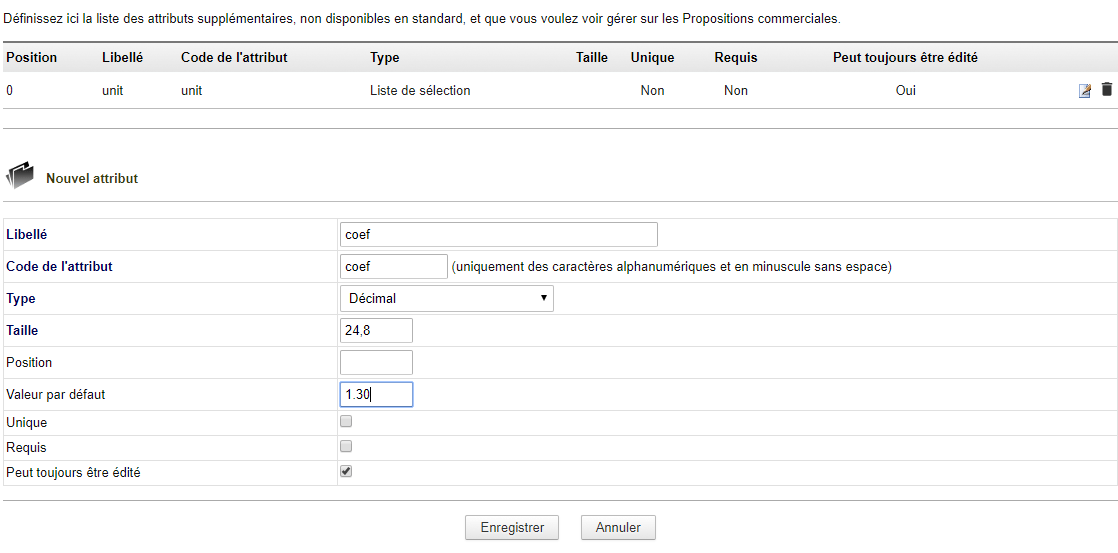Click the 'Oui' cell in unit row

[906, 91]
